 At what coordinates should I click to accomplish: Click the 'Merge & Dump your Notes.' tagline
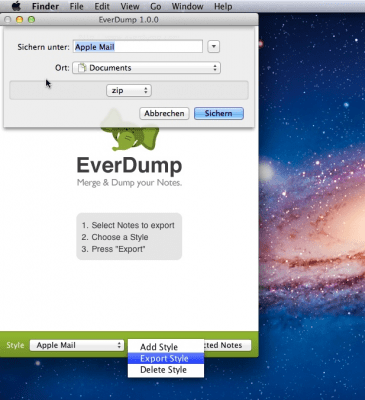point(129,183)
